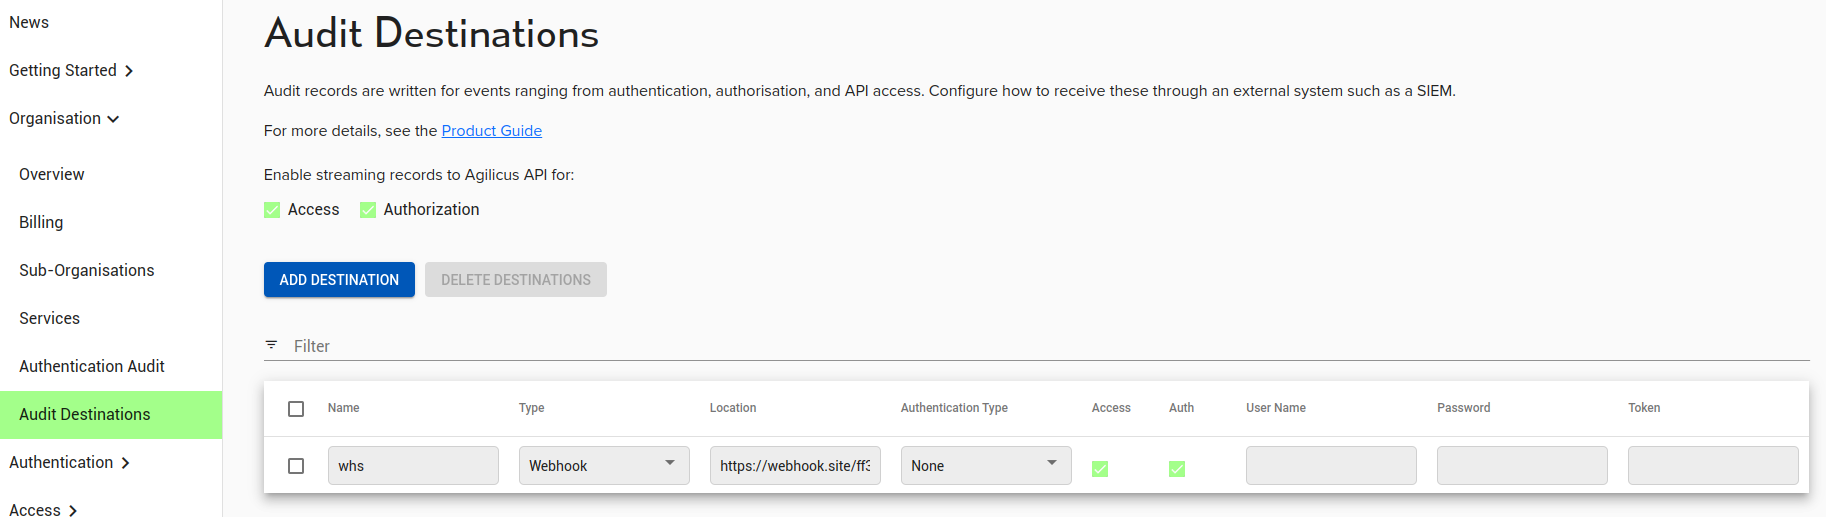This screenshot has width=1826, height=517.
Task: Select the whs row checkbox
Action: coord(296,466)
